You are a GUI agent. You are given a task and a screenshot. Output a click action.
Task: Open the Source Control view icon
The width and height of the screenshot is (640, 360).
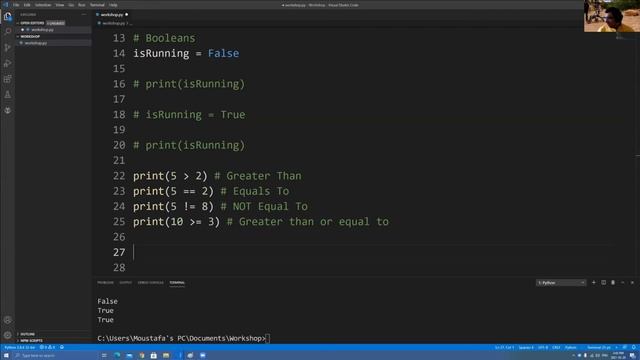[8, 47]
